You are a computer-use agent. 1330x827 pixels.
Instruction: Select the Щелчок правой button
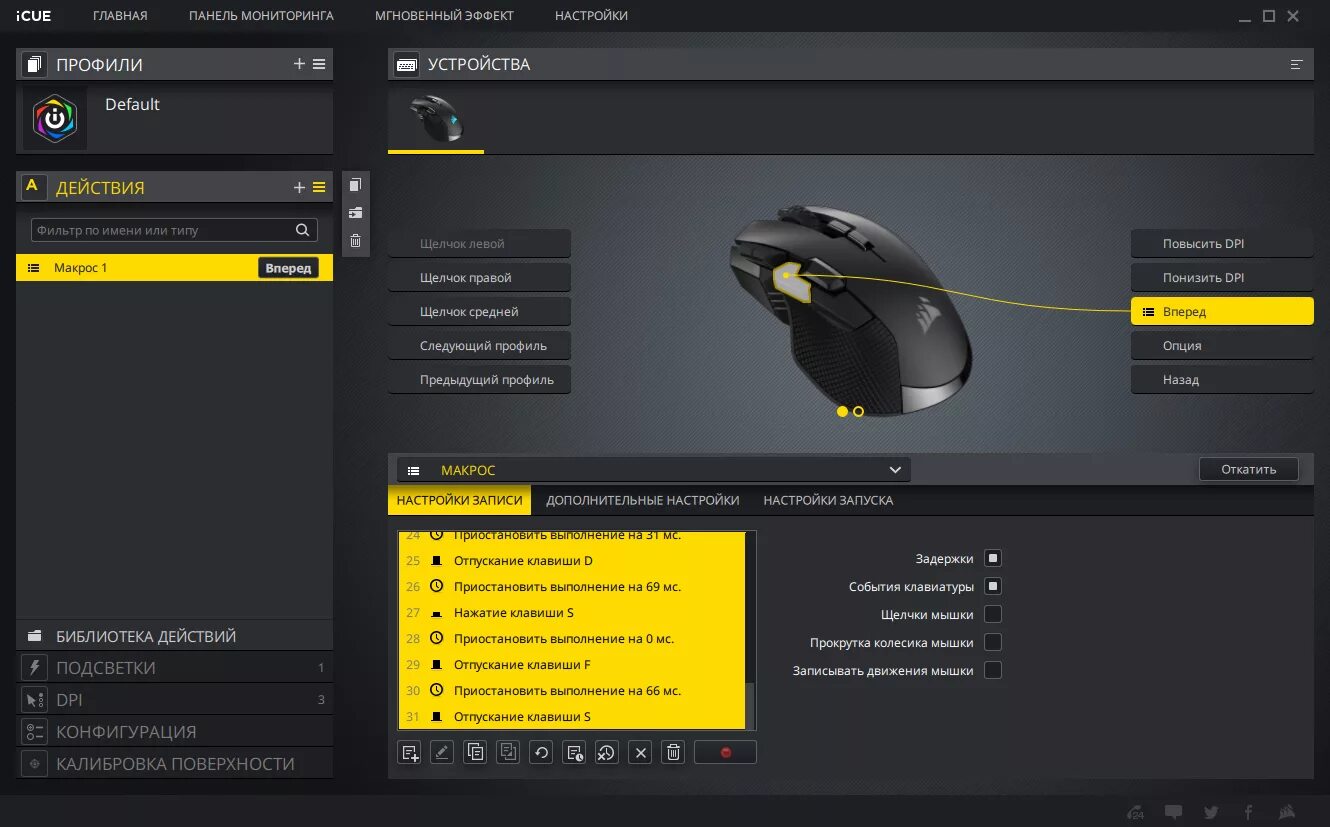(479, 277)
